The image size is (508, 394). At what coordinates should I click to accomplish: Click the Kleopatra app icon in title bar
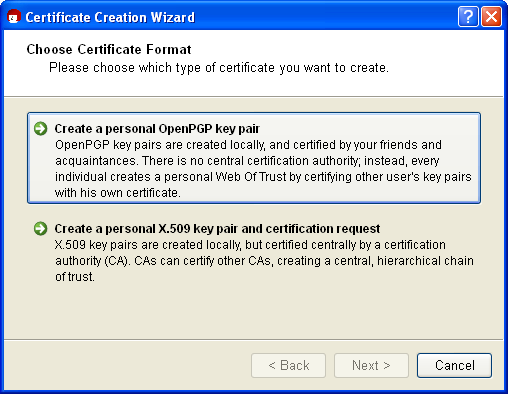click(x=14, y=17)
